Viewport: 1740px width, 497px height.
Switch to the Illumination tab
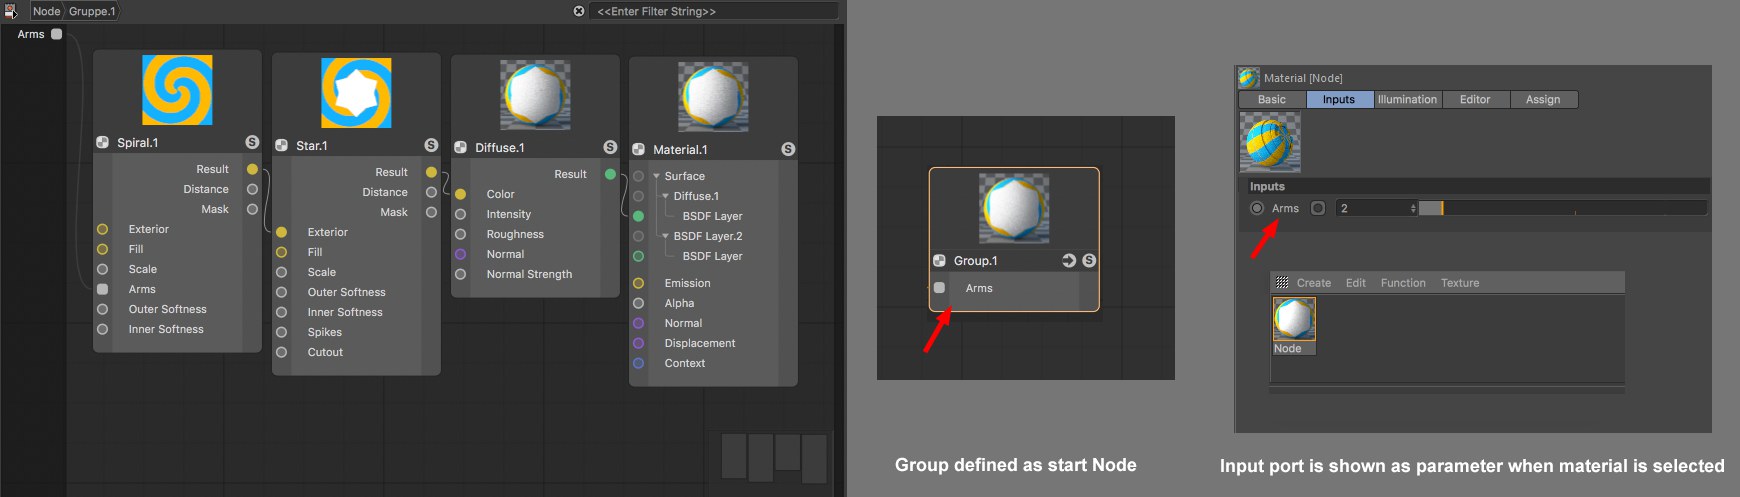tap(1406, 99)
